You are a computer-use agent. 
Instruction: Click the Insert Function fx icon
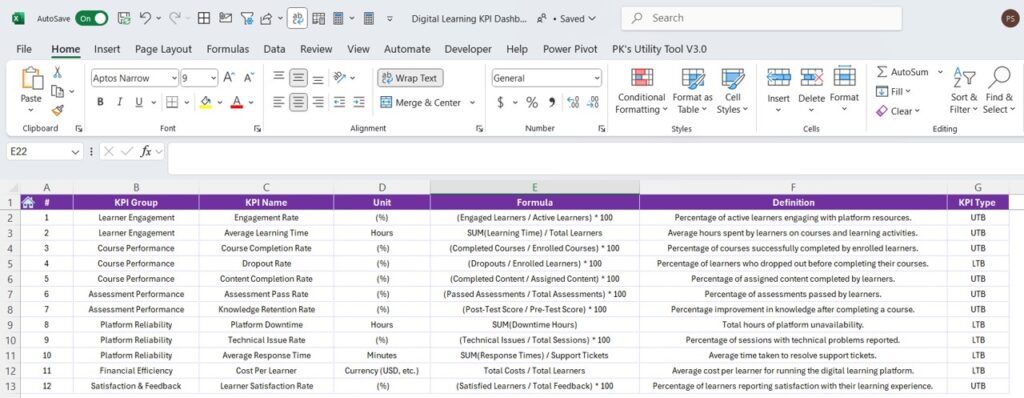(146, 152)
